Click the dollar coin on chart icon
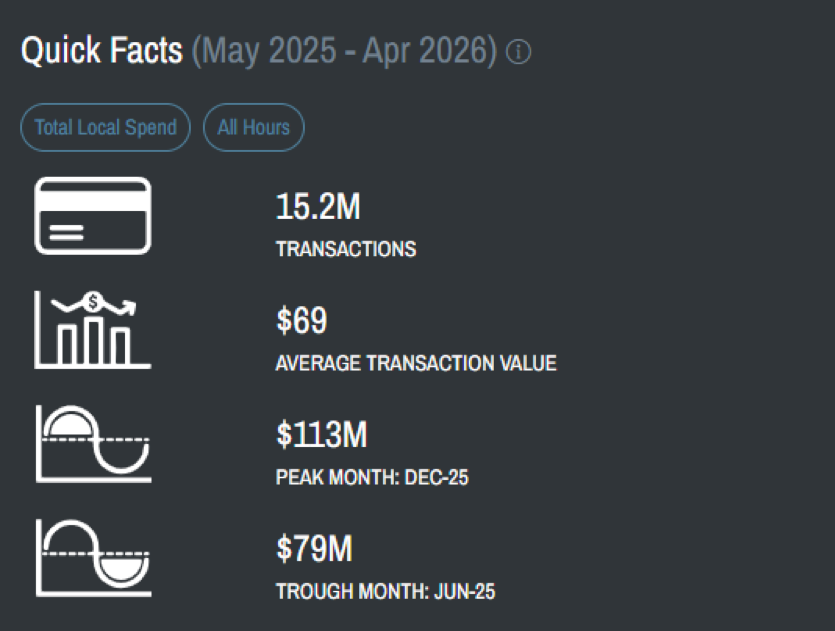835x631 pixels. [x=93, y=302]
